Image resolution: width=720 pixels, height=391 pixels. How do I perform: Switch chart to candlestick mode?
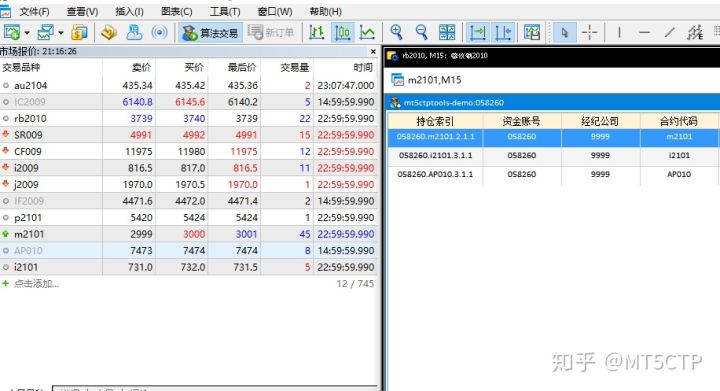click(x=343, y=32)
